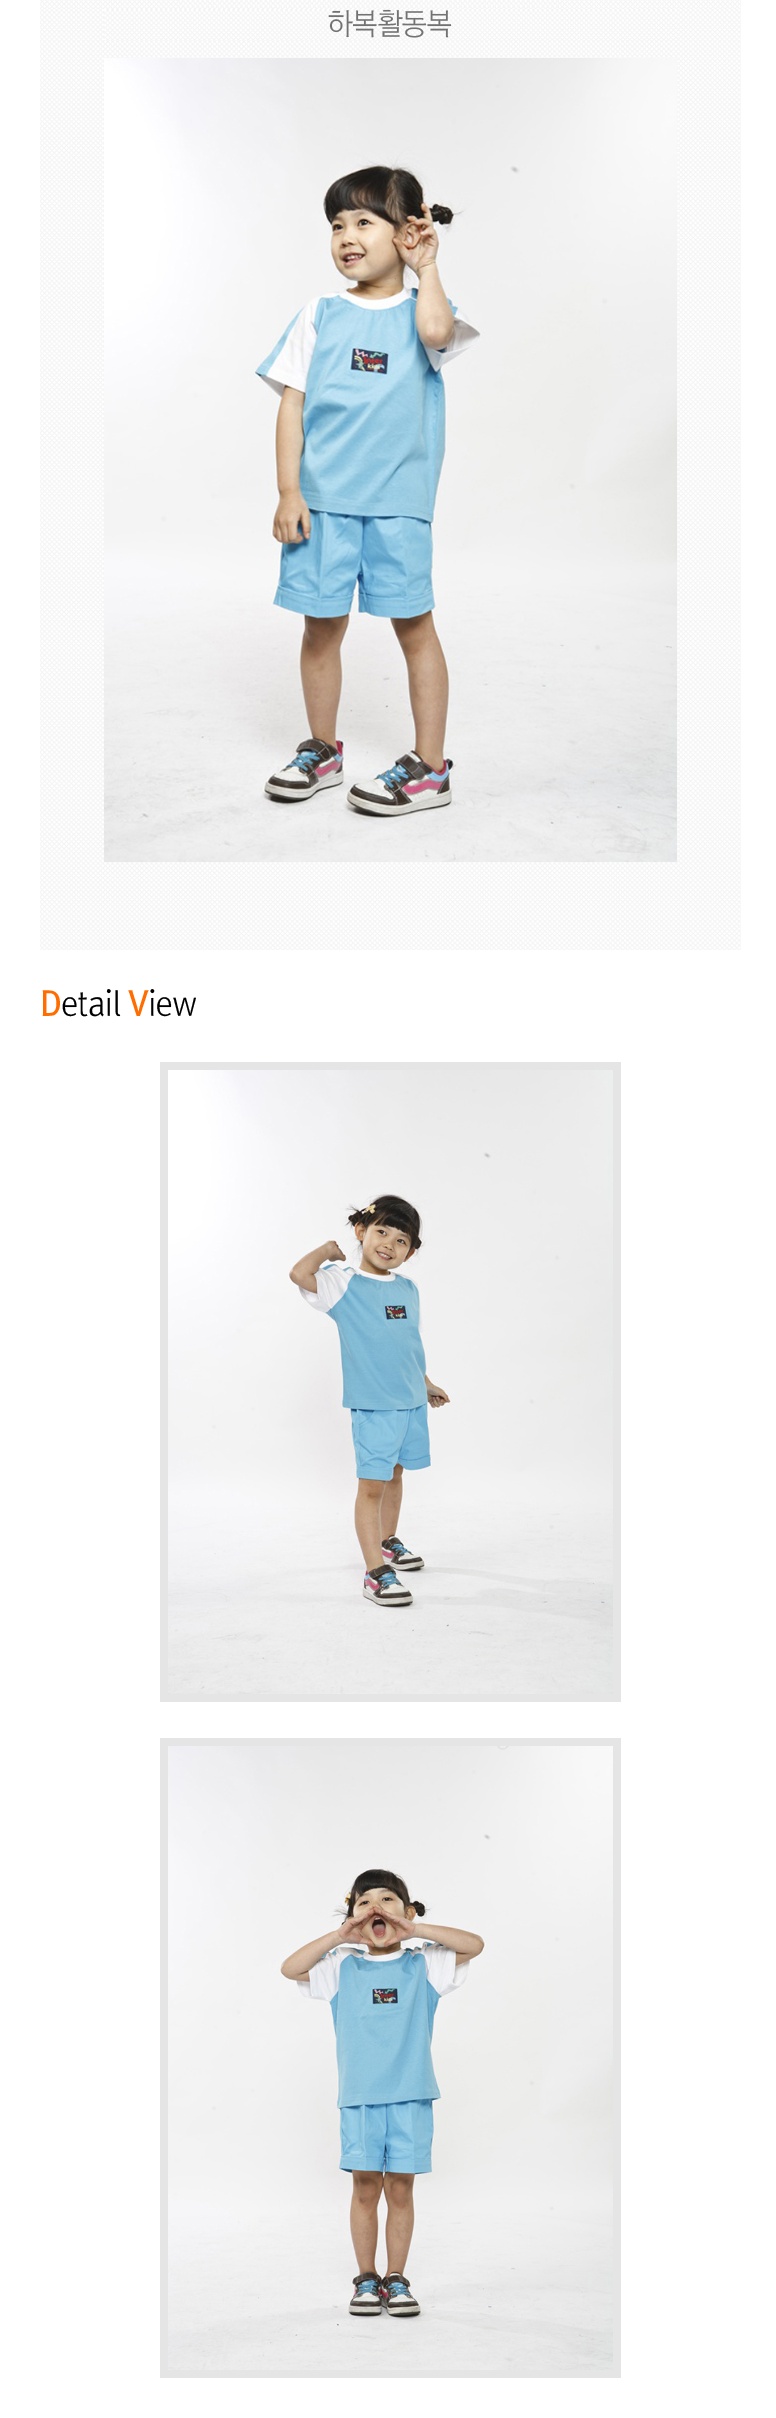Click the word View in the heading
The image size is (776, 2418).
pyautogui.click(x=162, y=1003)
